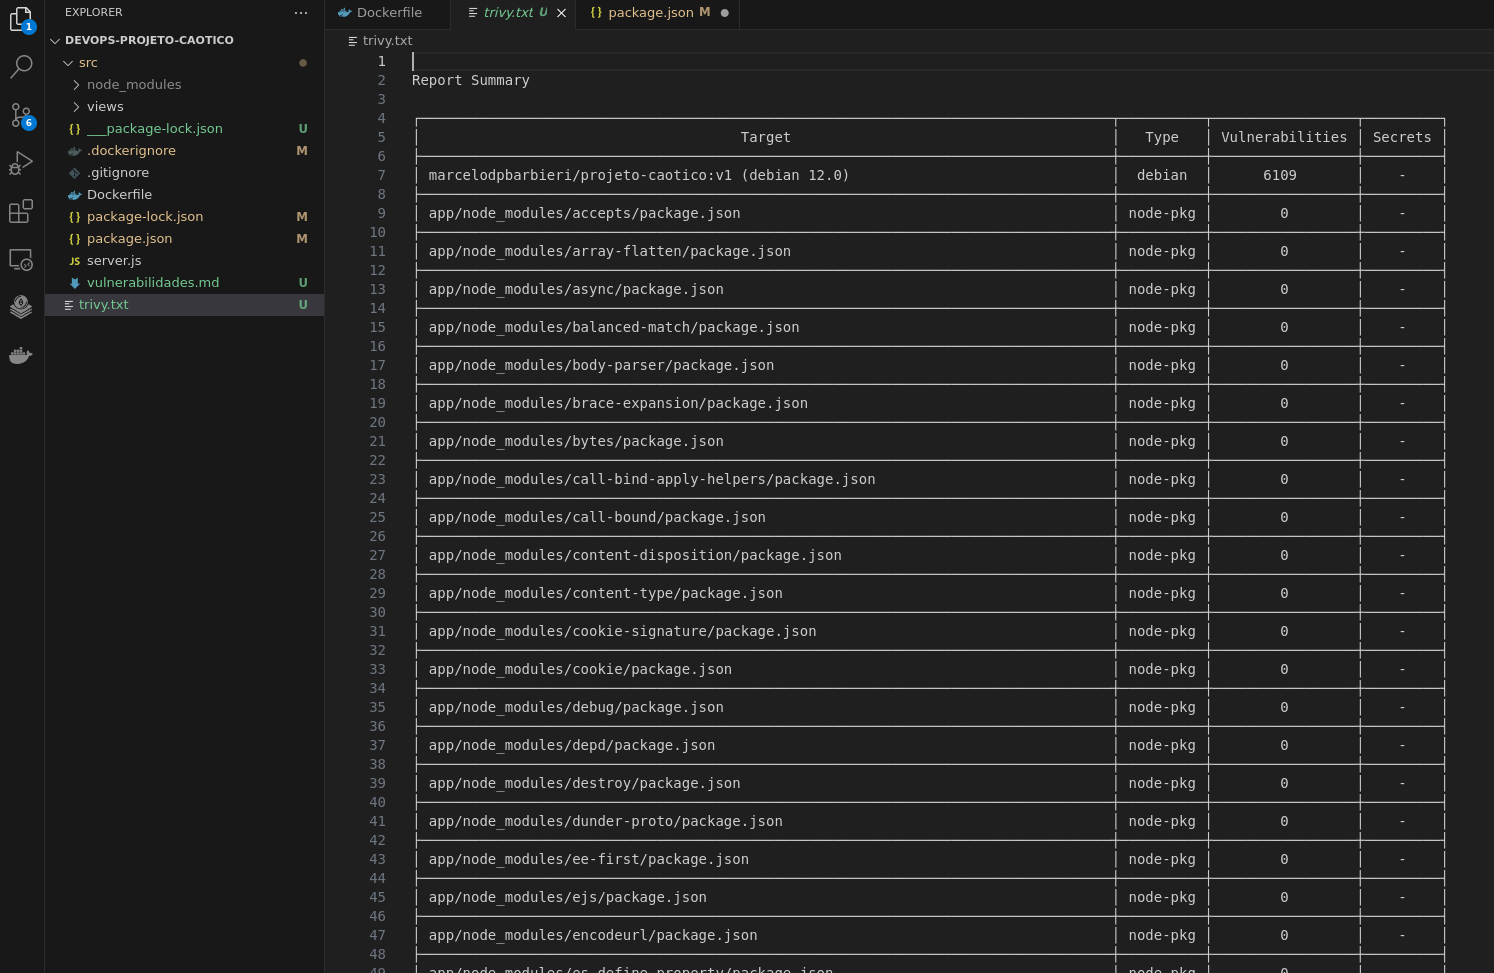Image resolution: width=1494 pixels, height=973 pixels.
Task: Open Source Control view icon
Action: [21, 115]
